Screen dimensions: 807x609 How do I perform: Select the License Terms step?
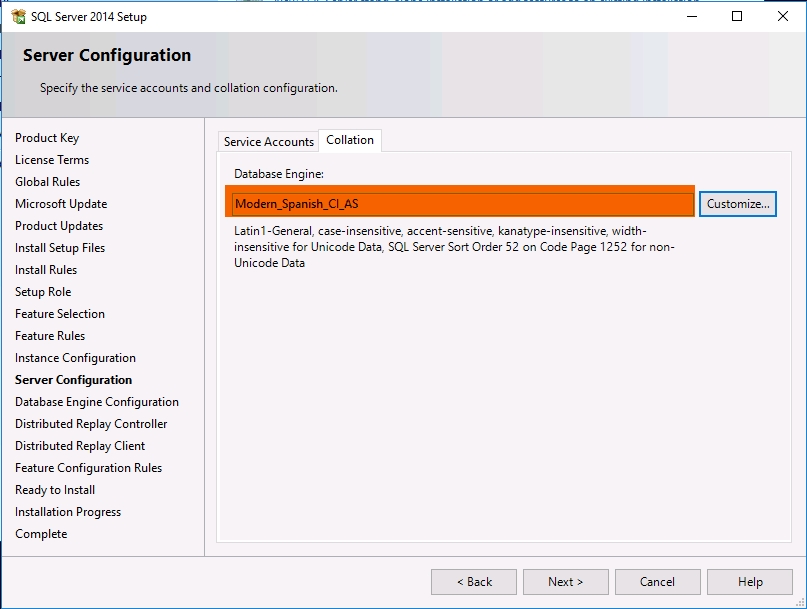(x=52, y=160)
